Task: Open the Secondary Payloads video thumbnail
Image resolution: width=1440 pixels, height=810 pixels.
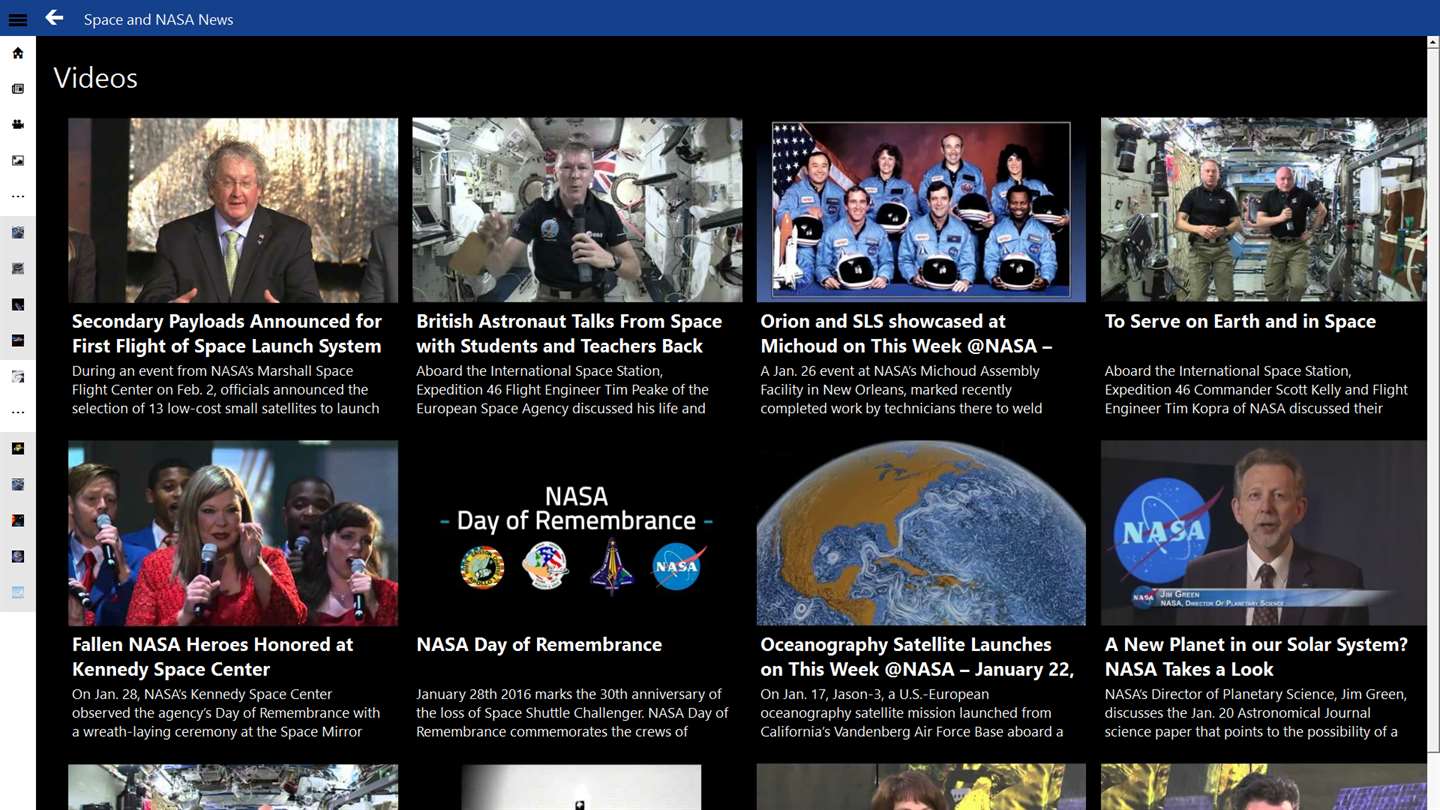Action: coord(233,210)
